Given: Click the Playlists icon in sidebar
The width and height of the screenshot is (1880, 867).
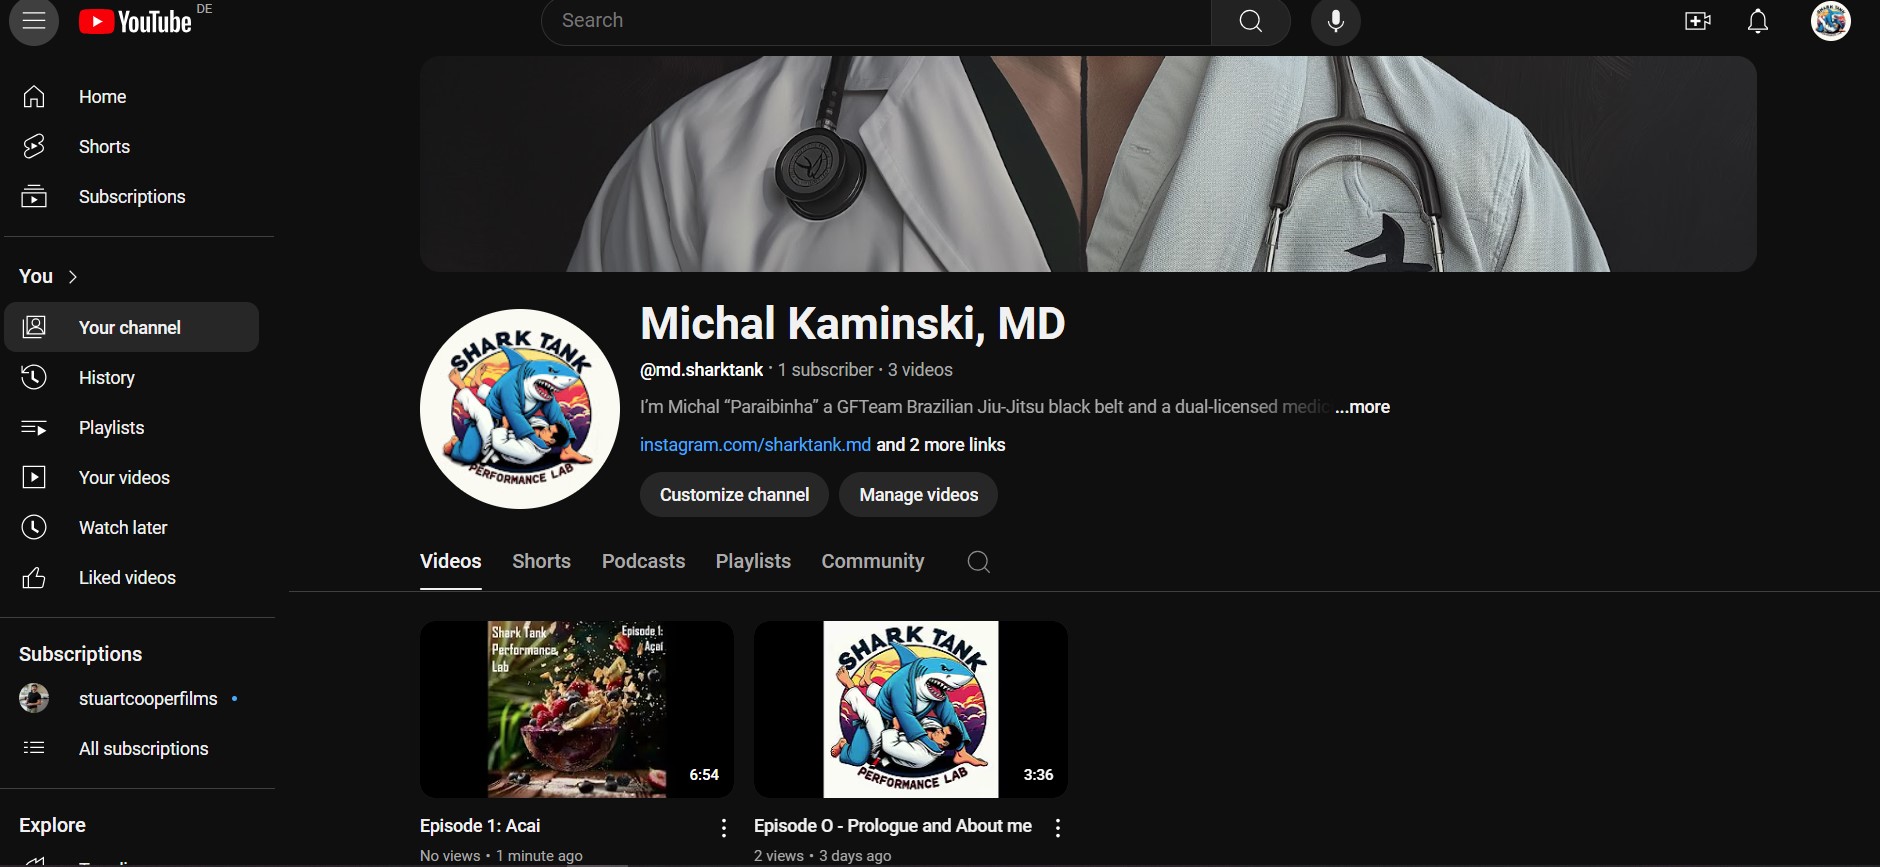Looking at the screenshot, I should [x=34, y=428].
